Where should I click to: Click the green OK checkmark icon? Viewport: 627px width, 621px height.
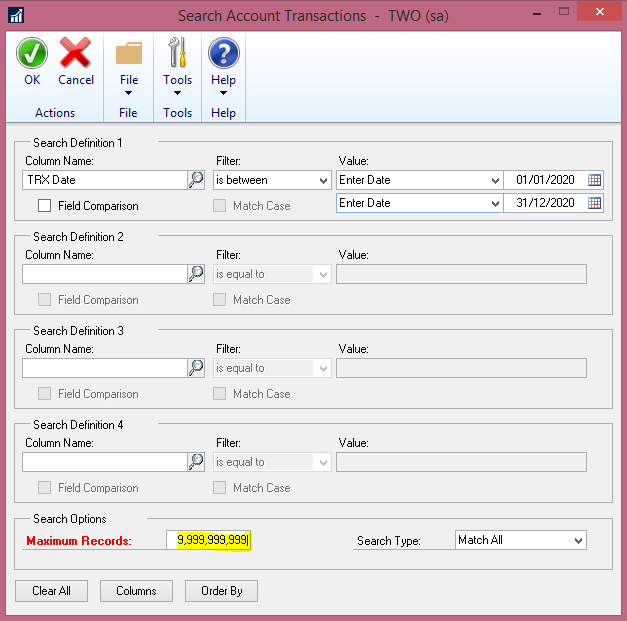tap(32, 53)
